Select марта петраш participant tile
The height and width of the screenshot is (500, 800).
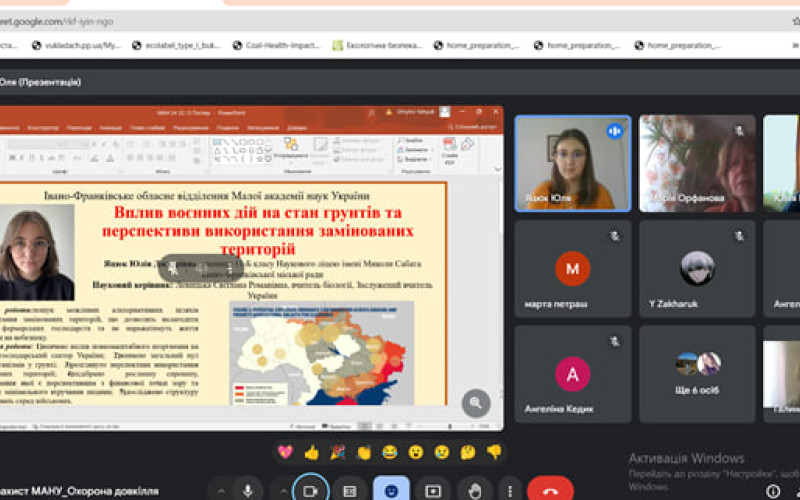573,268
